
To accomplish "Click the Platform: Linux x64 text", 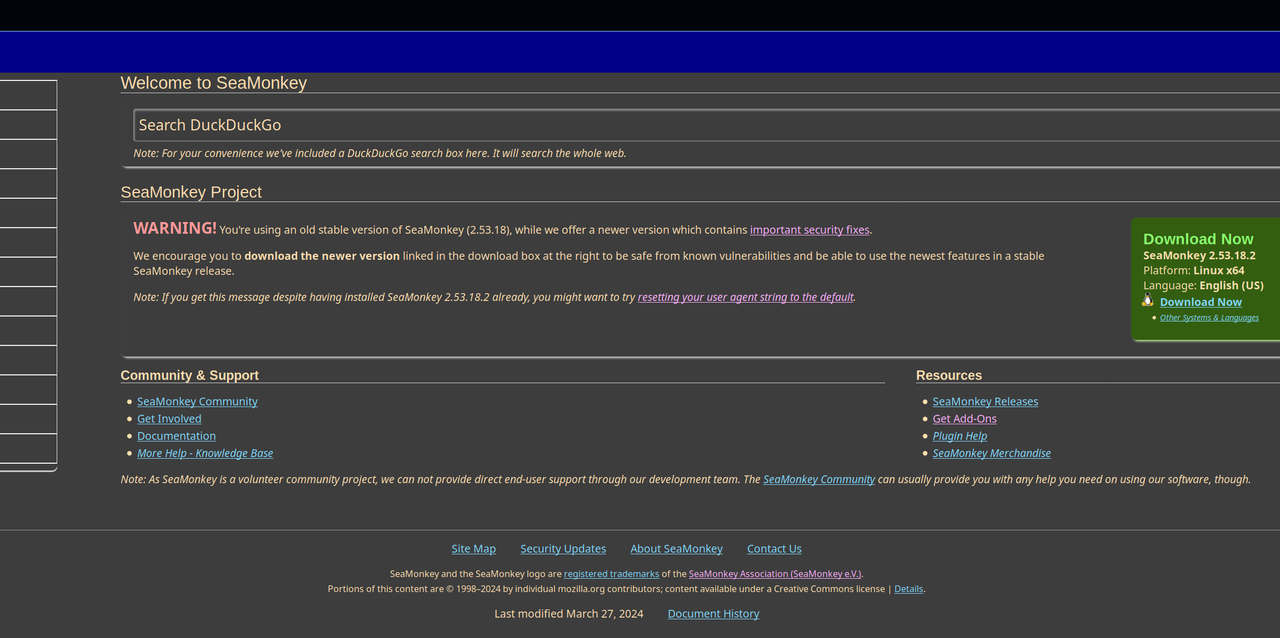I will point(1193,271).
